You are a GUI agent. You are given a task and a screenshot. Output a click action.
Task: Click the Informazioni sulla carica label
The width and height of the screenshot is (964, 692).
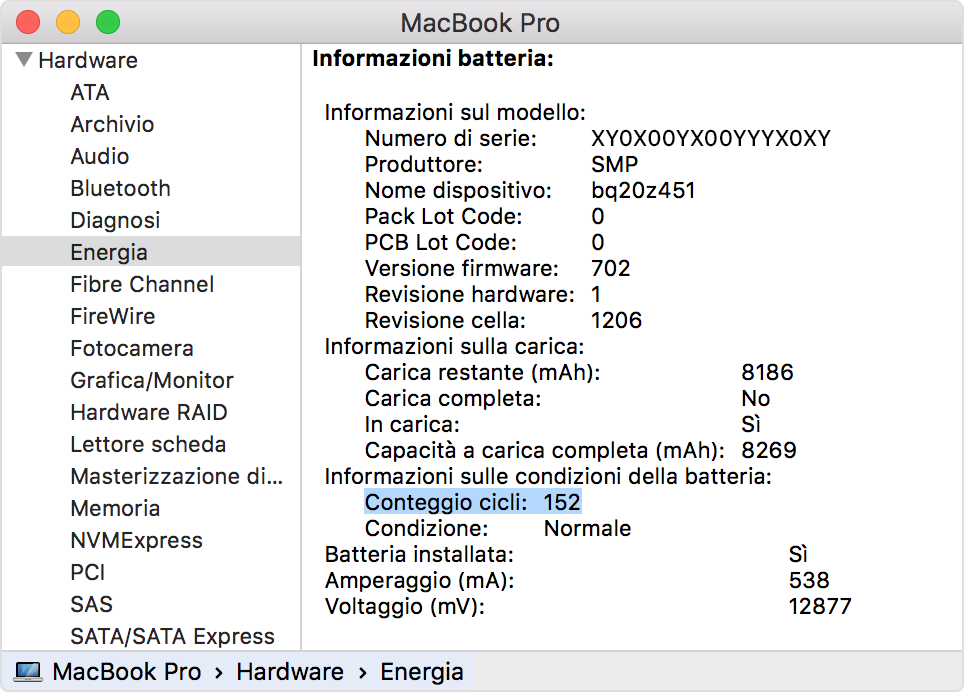click(x=454, y=347)
